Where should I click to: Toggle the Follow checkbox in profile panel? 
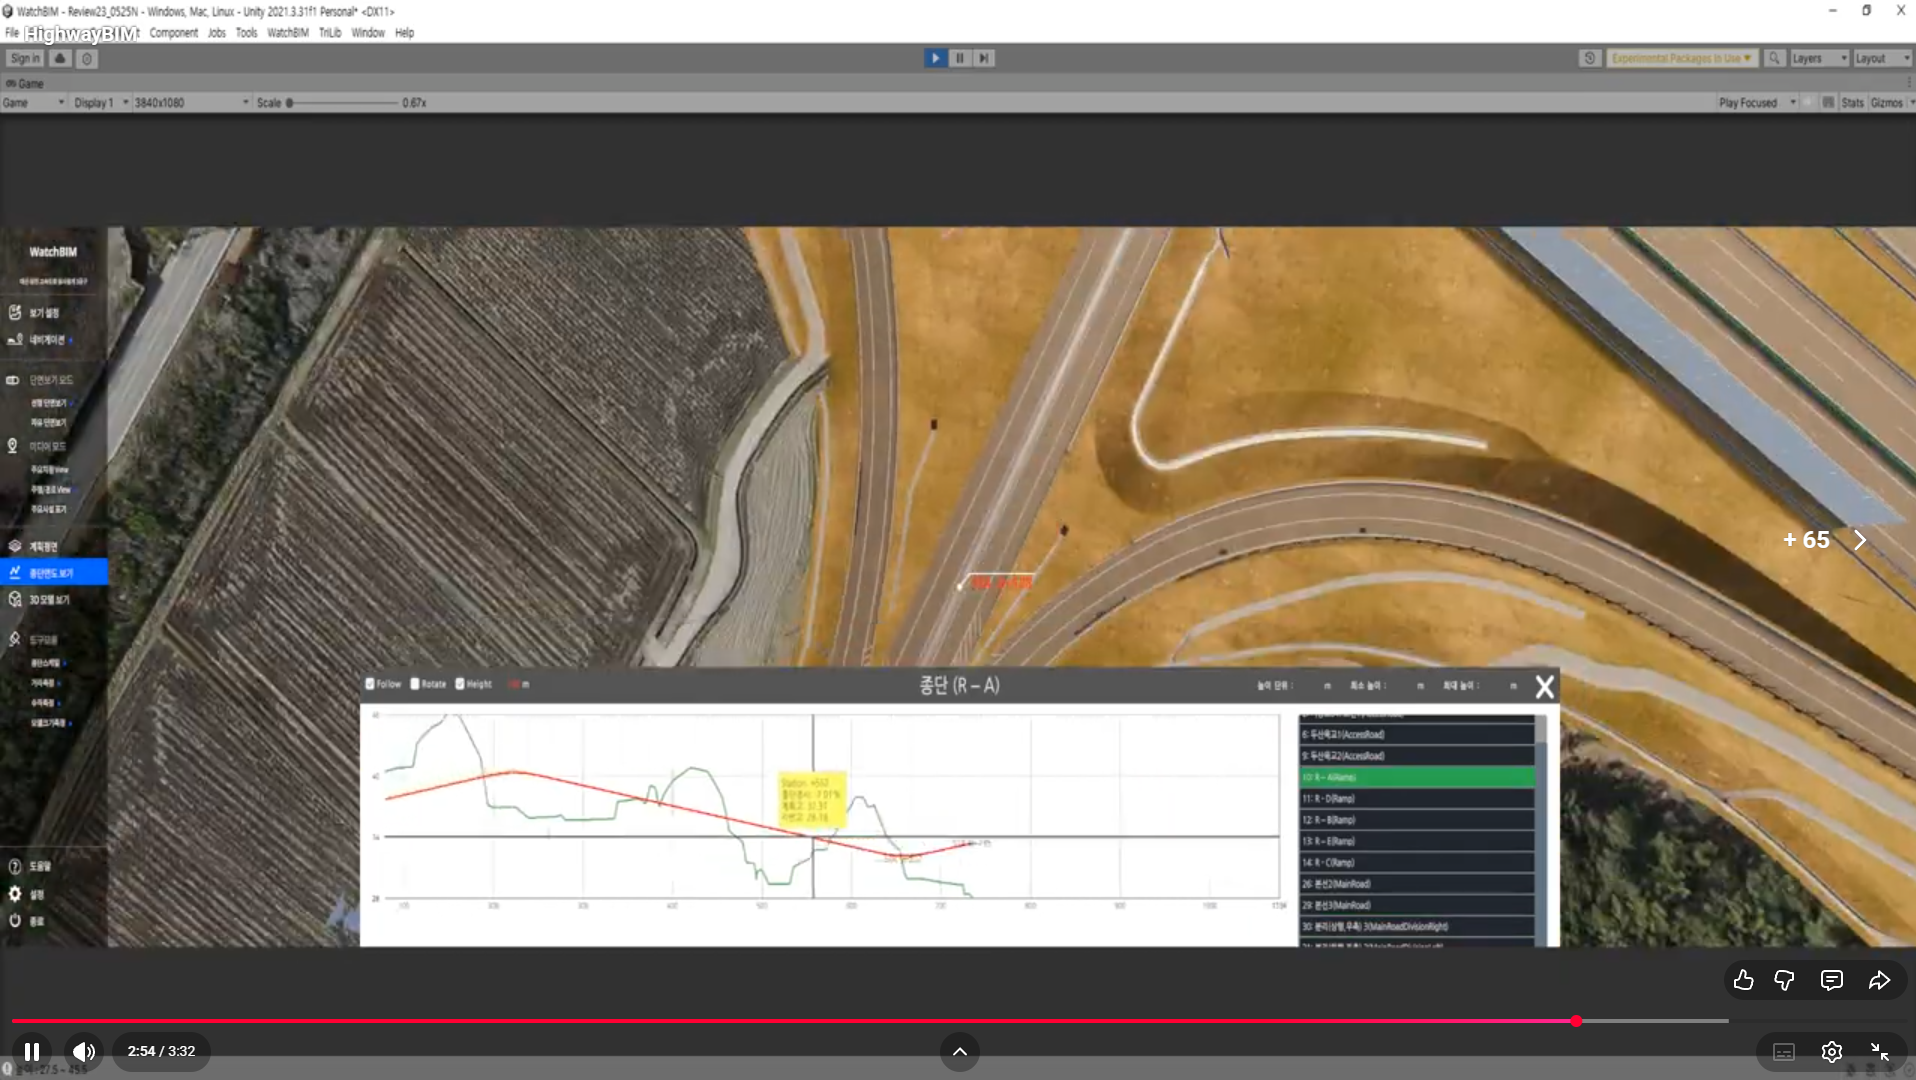click(370, 684)
